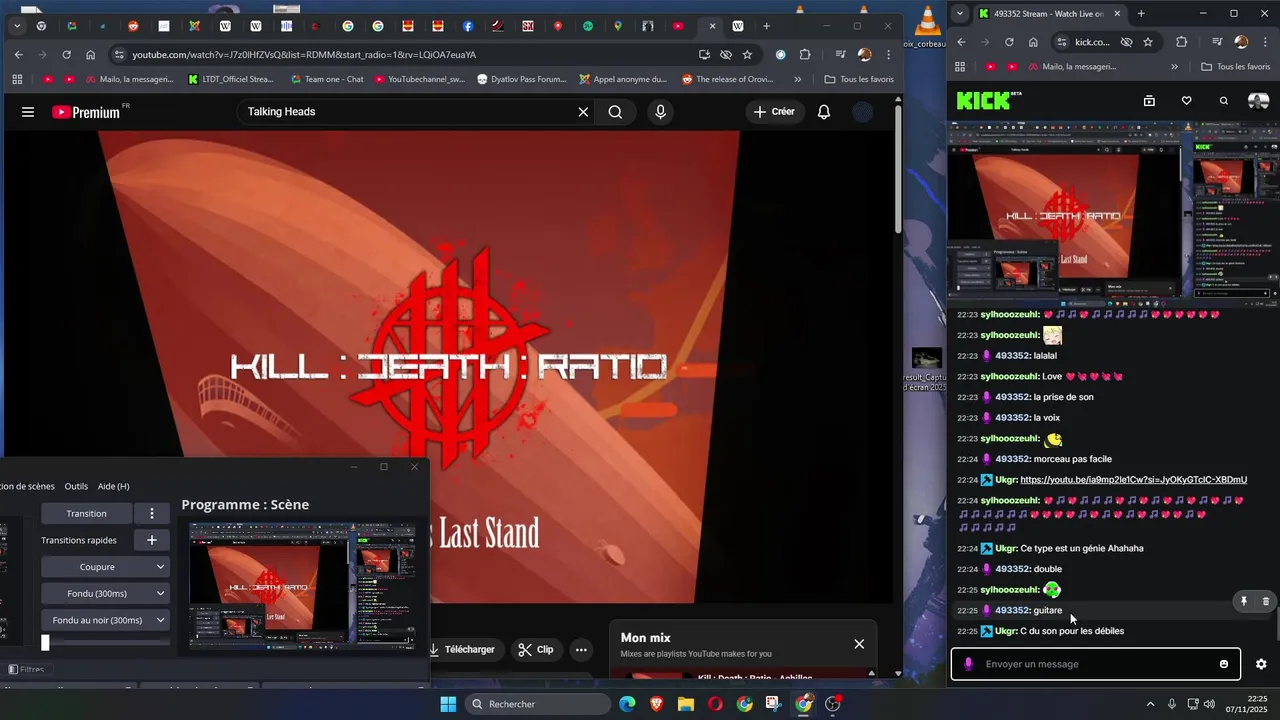Open Kick home logo
Viewport: 1280px width, 720px height.
[x=984, y=100]
